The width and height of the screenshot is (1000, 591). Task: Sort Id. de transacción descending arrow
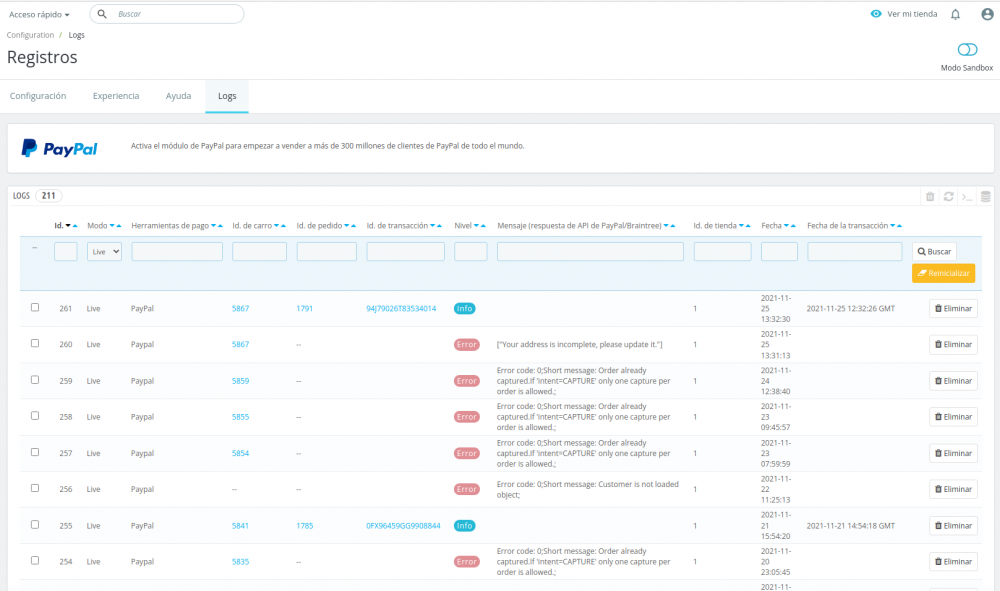(432, 226)
